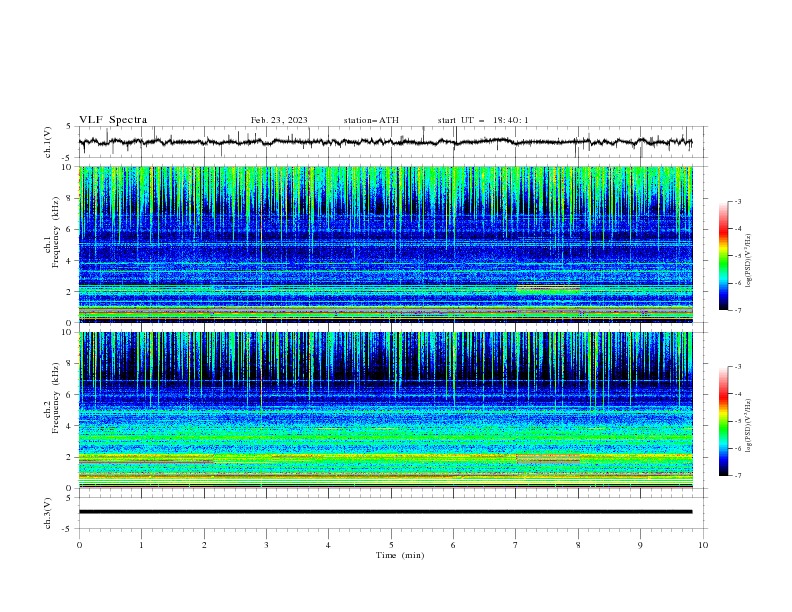Viewport: 792px width, 612px height.
Task: Click the "ch.3(V)" axis label
Action: [x=48, y=513]
